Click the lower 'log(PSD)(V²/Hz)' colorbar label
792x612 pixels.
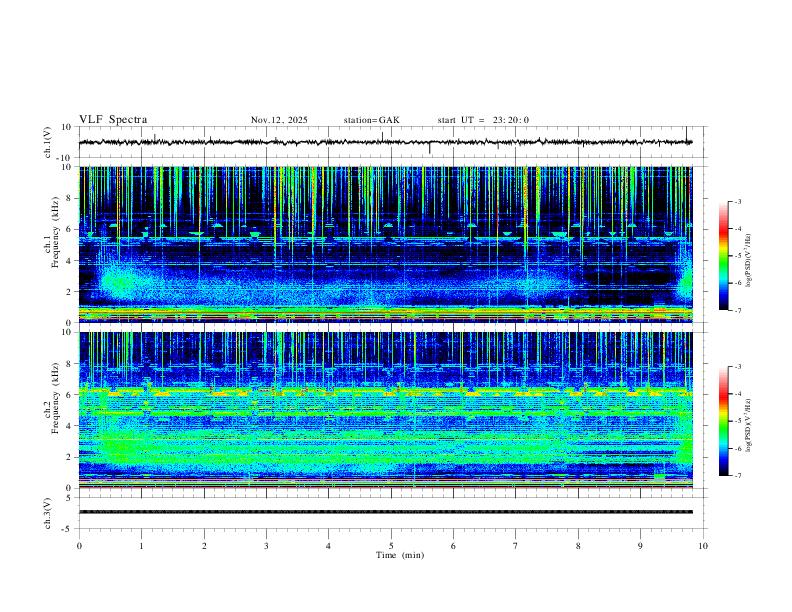pos(748,425)
